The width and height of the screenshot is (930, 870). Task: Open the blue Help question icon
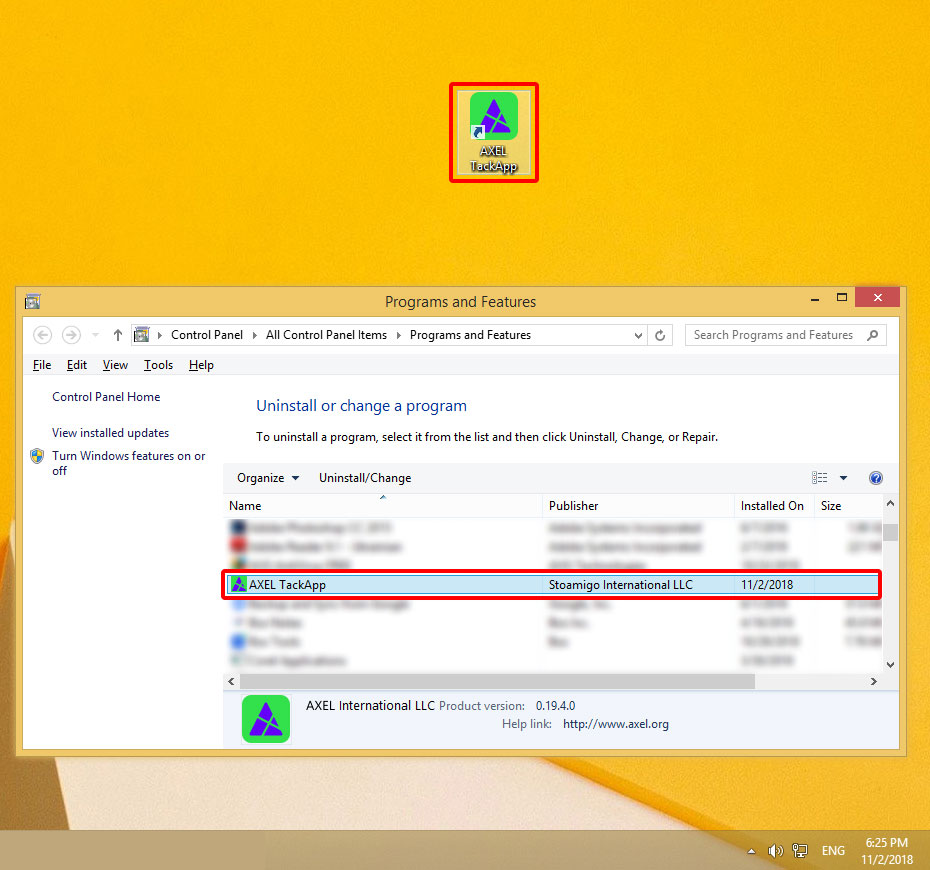point(875,478)
